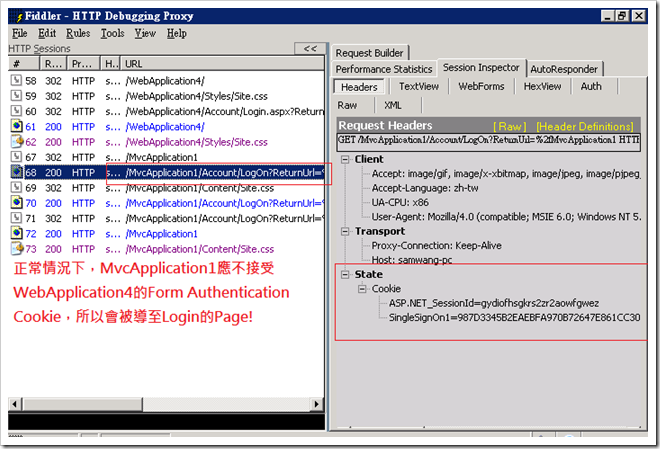Click the redirect icon of session 71
This screenshot has height=449, width=660.
16,218
